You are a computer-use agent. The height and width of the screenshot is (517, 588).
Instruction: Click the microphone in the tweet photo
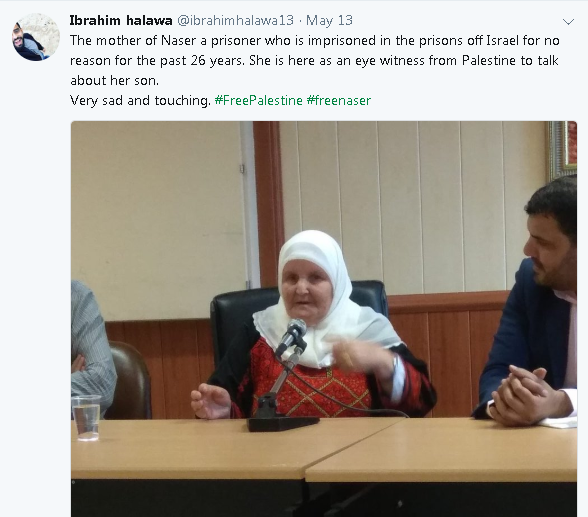click(291, 336)
